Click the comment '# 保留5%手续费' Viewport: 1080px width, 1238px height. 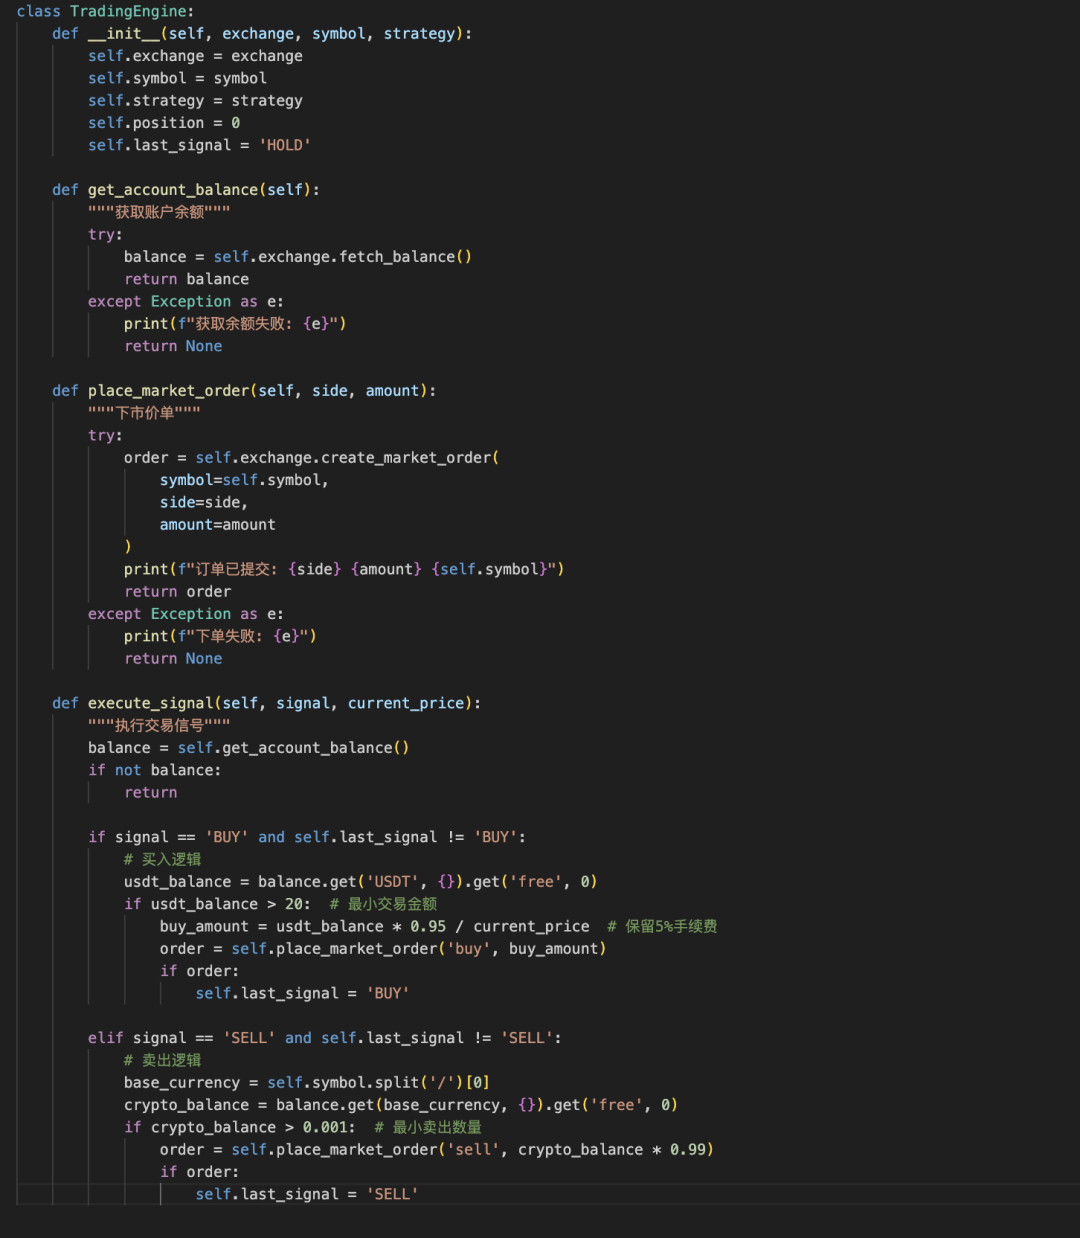(663, 927)
